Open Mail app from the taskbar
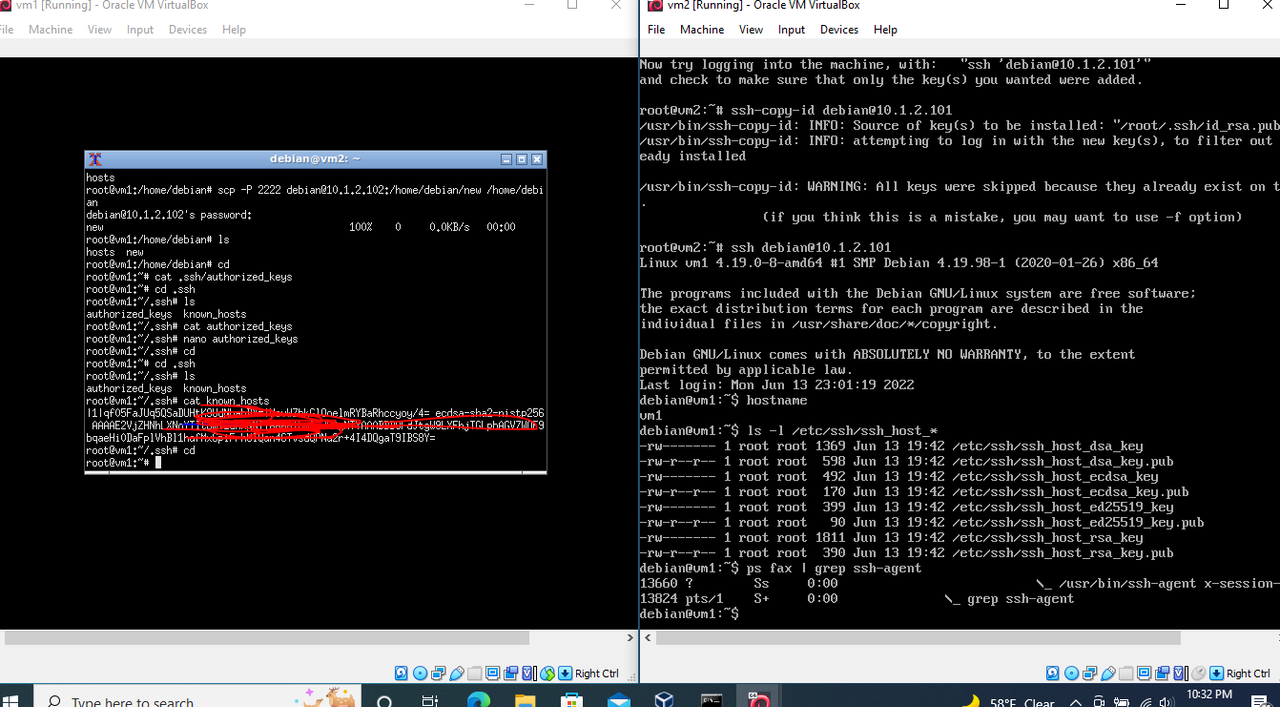This screenshot has height=707, width=1280. (618, 699)
